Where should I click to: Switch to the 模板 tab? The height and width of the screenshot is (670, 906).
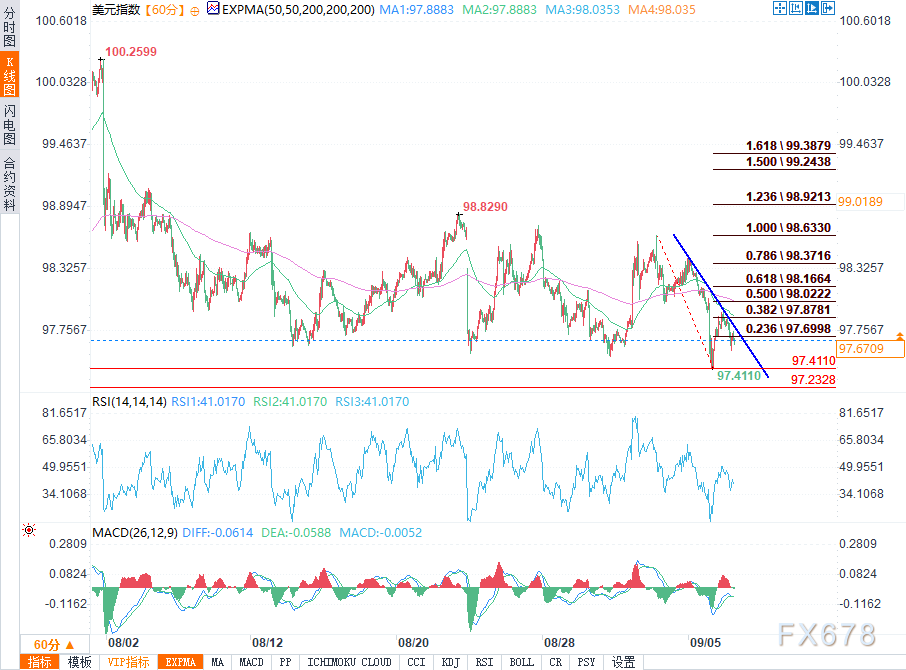point(79,662)
